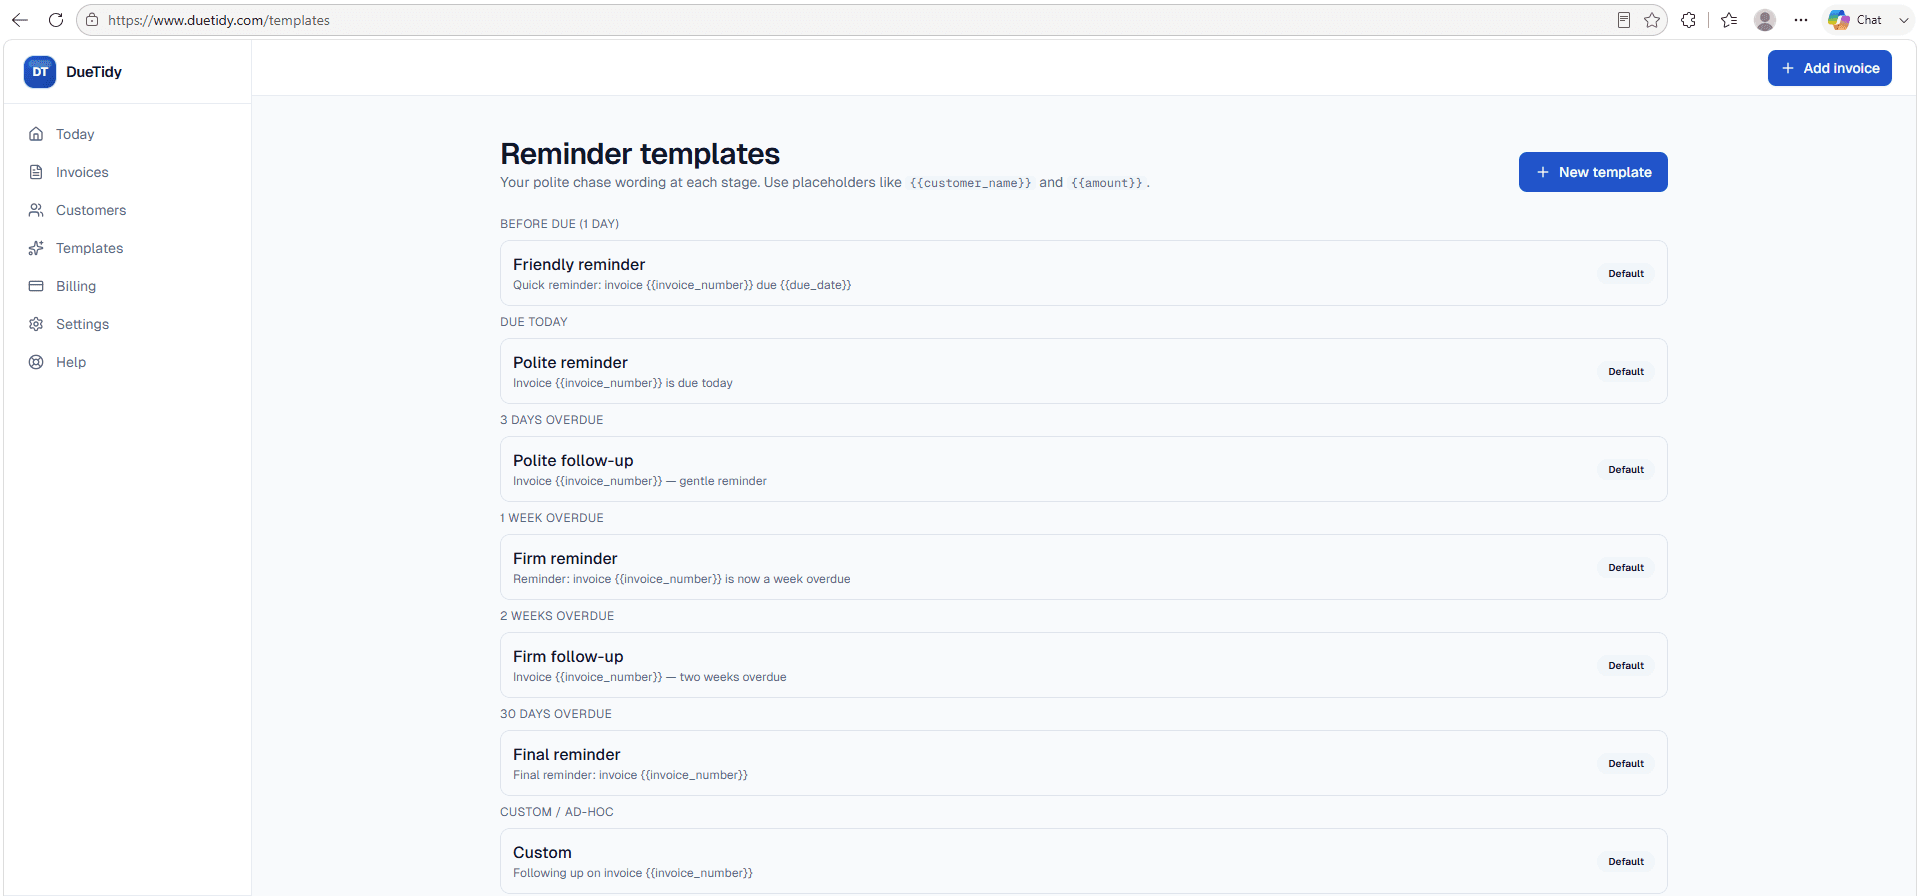Go to Invoices section
Viewport: 1919px width, 896px height.
point(82,172)
